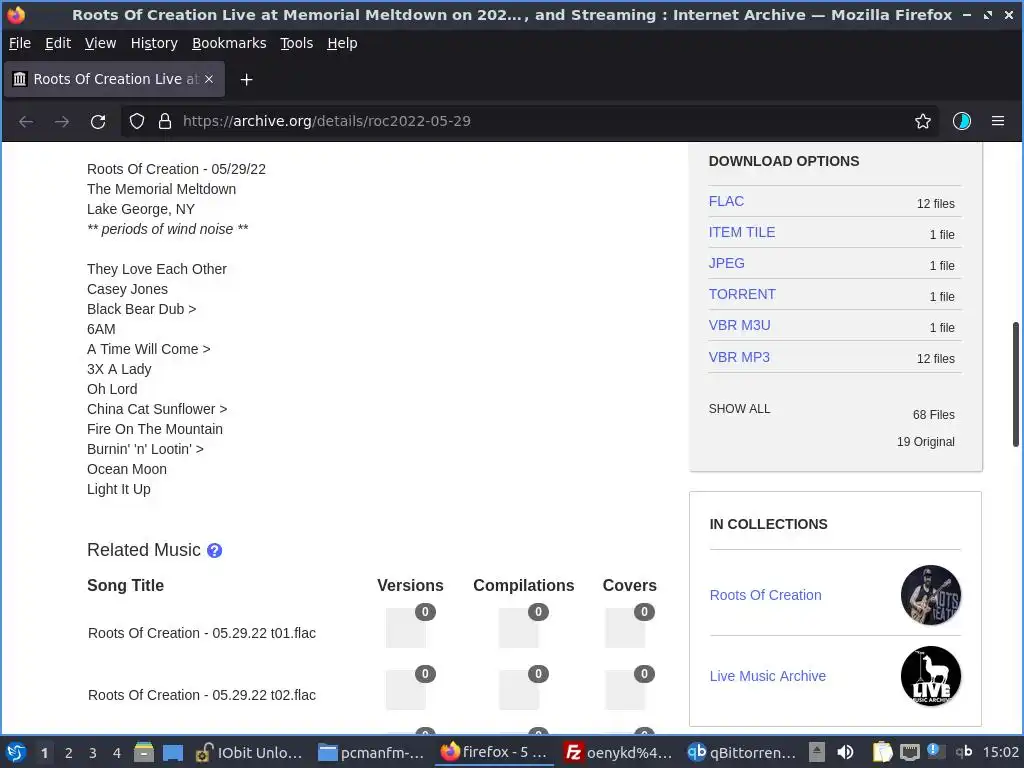Close the Roots Of Creation tab
This screenshot has width=1024, height=768.
[x=209, y=79]
